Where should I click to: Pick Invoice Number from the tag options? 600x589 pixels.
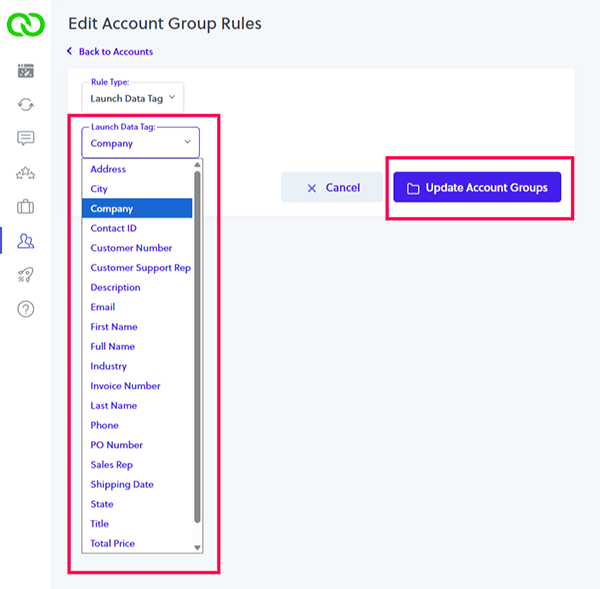tap(137, 386)
